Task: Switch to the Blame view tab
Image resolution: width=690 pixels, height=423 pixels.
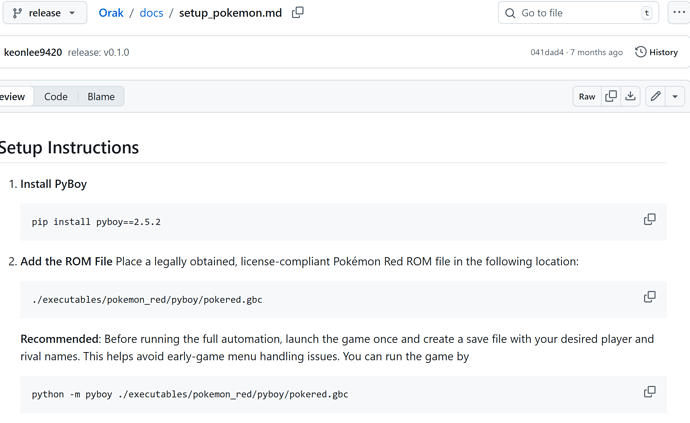Action: 101,97
